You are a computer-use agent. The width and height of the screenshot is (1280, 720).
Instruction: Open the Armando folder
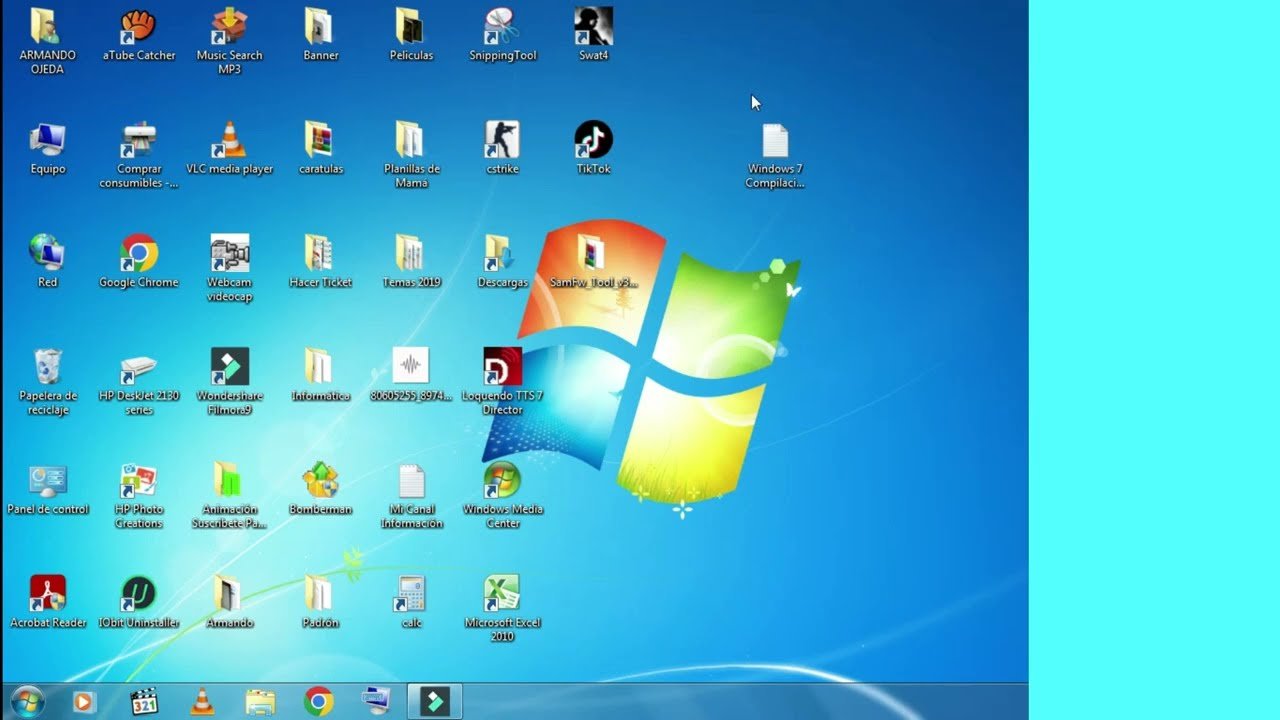(229, 602)
